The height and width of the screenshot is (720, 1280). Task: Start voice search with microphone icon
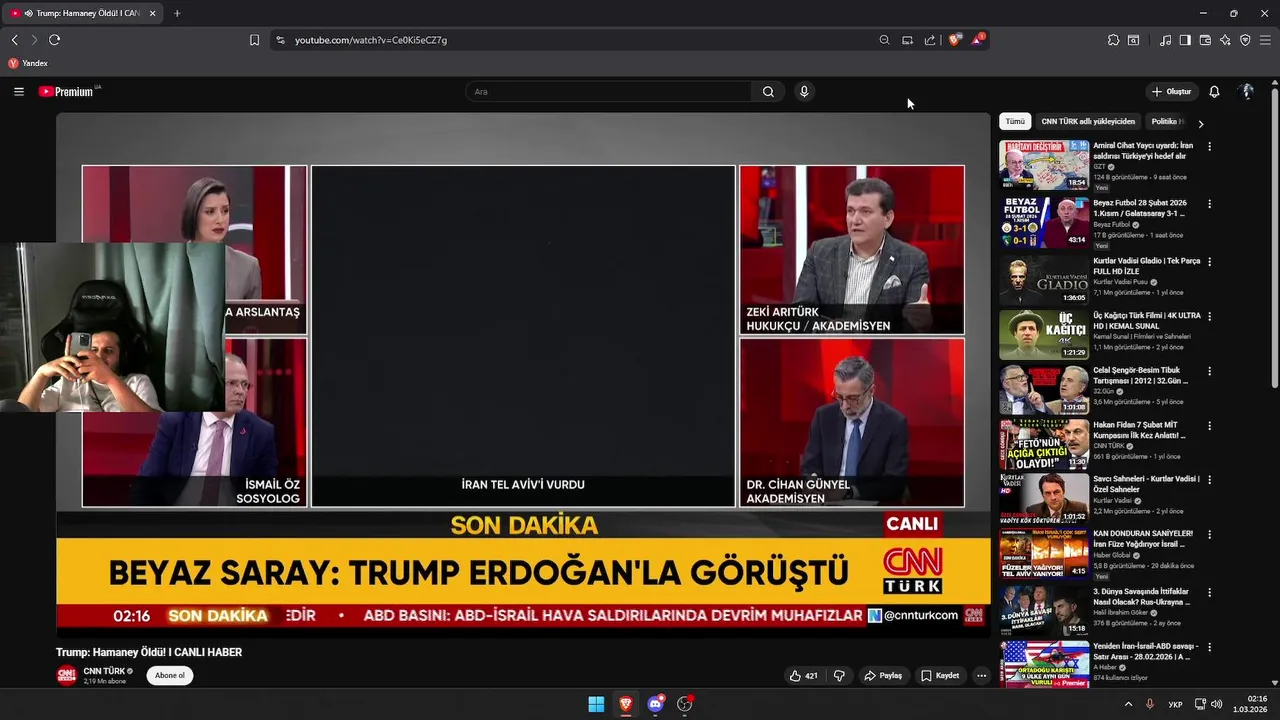tap(804, 91)
